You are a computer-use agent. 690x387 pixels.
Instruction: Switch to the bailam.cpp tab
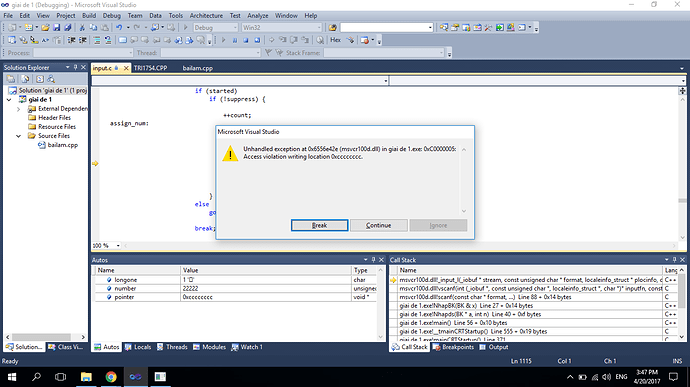[198, 68]
